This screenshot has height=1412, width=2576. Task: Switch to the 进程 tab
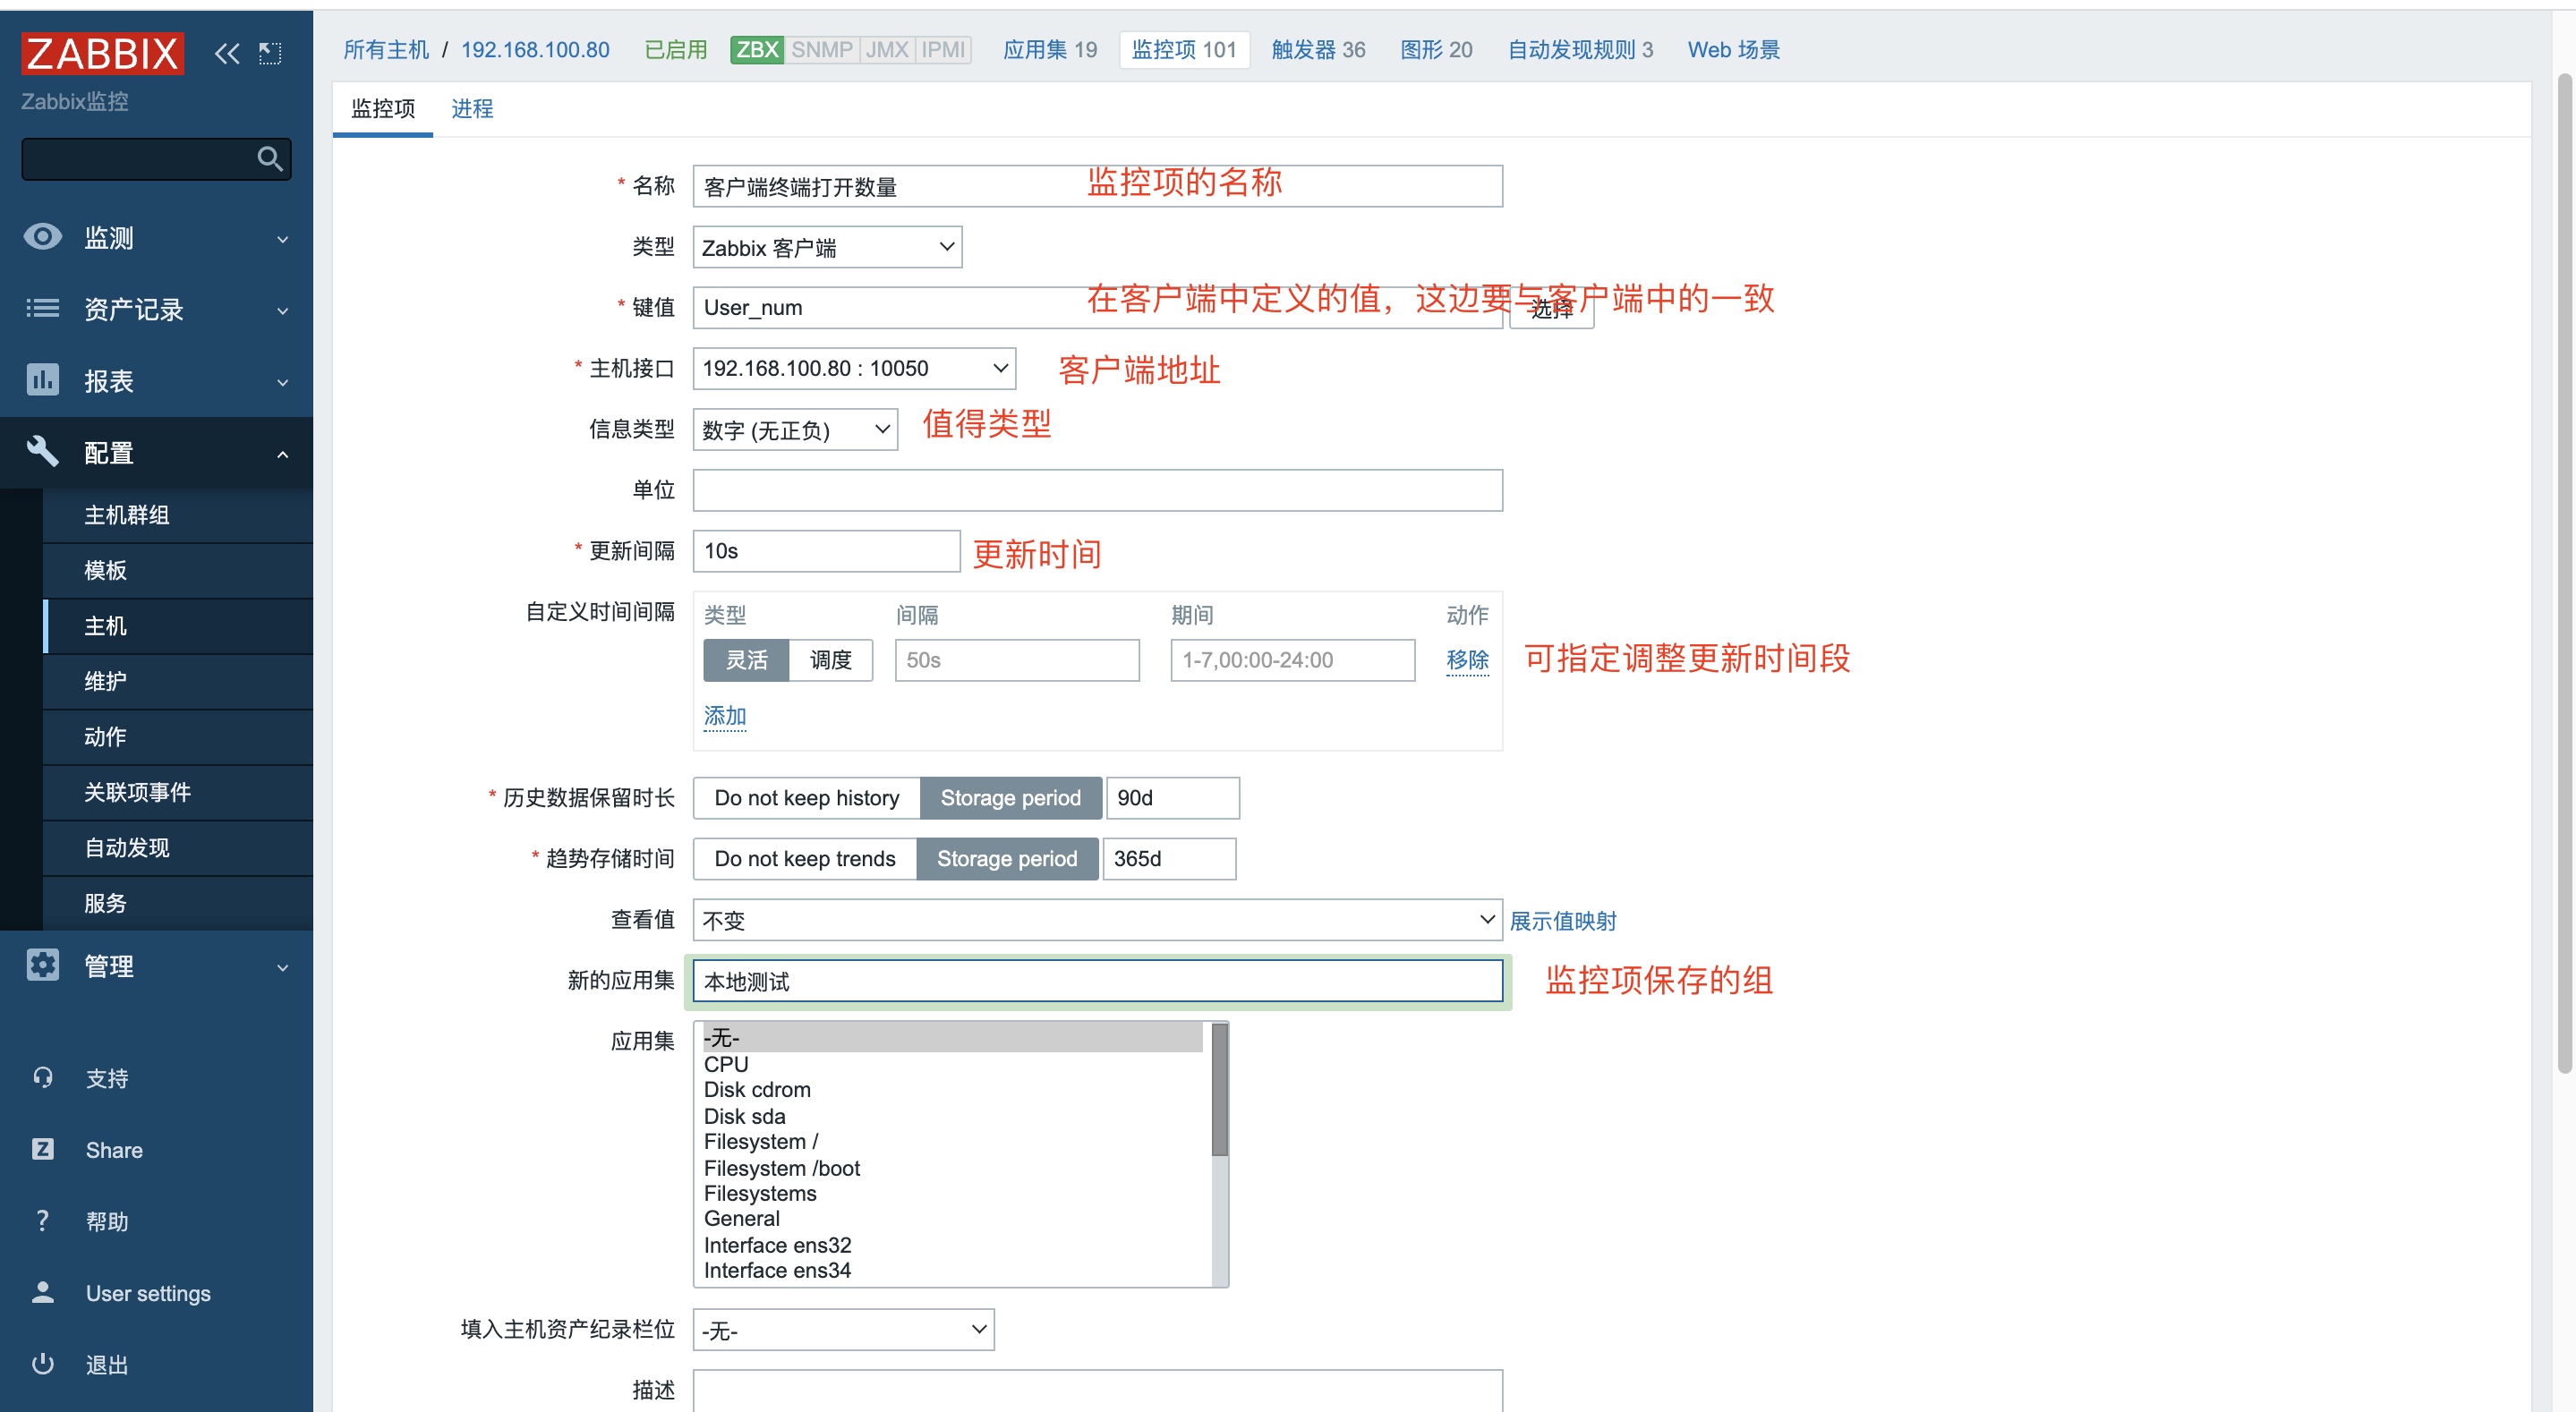tap(472, 108)
